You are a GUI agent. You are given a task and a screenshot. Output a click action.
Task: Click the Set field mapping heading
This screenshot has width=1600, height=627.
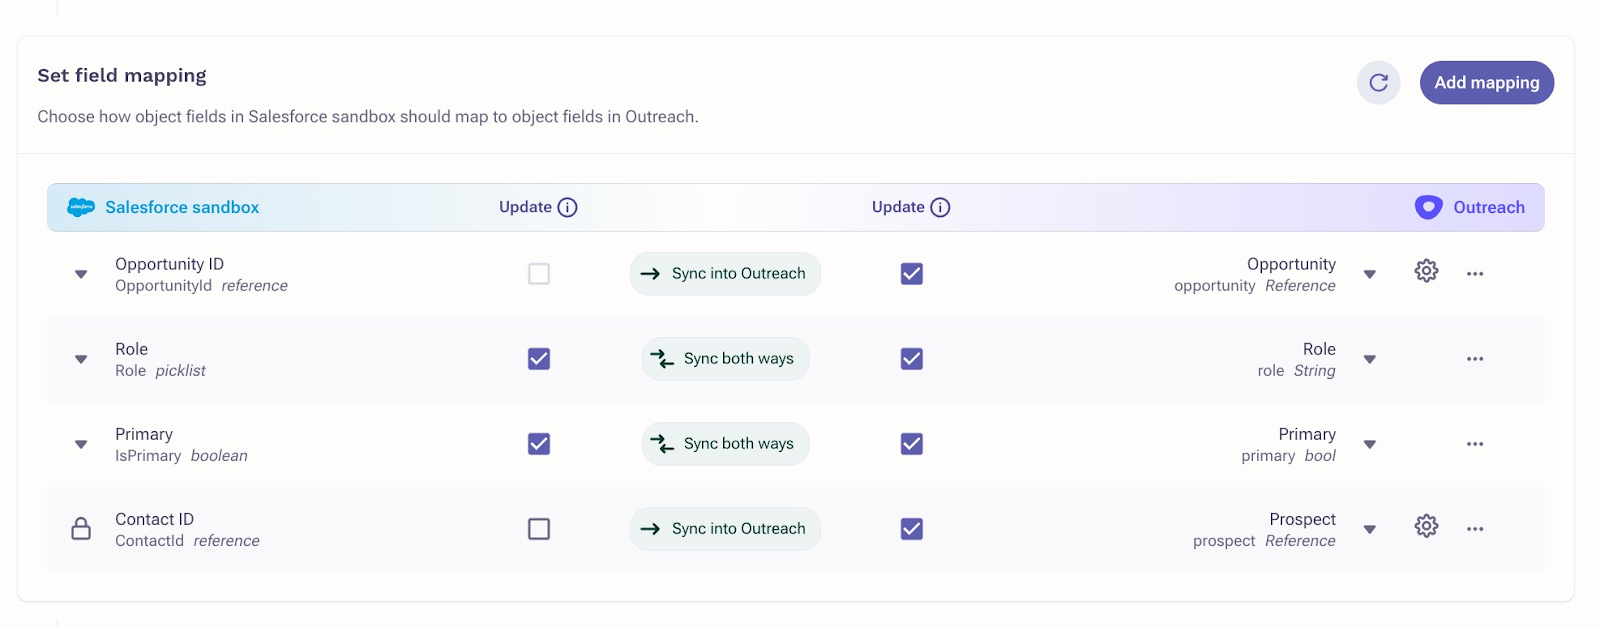click(x=122, y=75)
